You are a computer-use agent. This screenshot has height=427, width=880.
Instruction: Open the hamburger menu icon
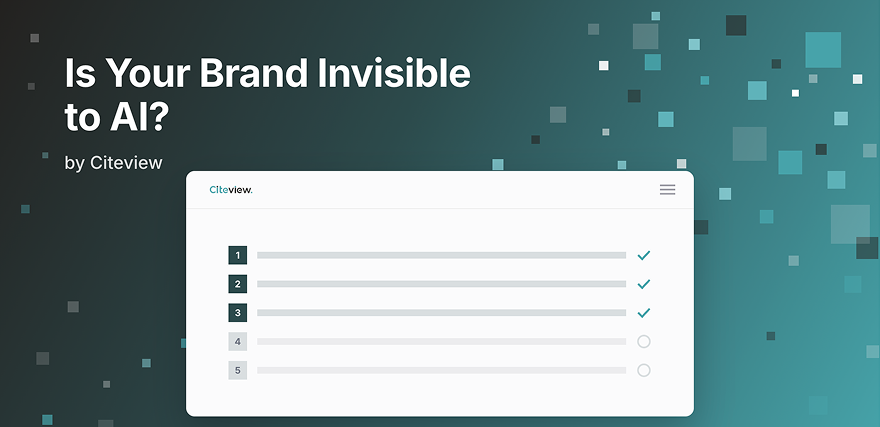click(x=667, y=190)
